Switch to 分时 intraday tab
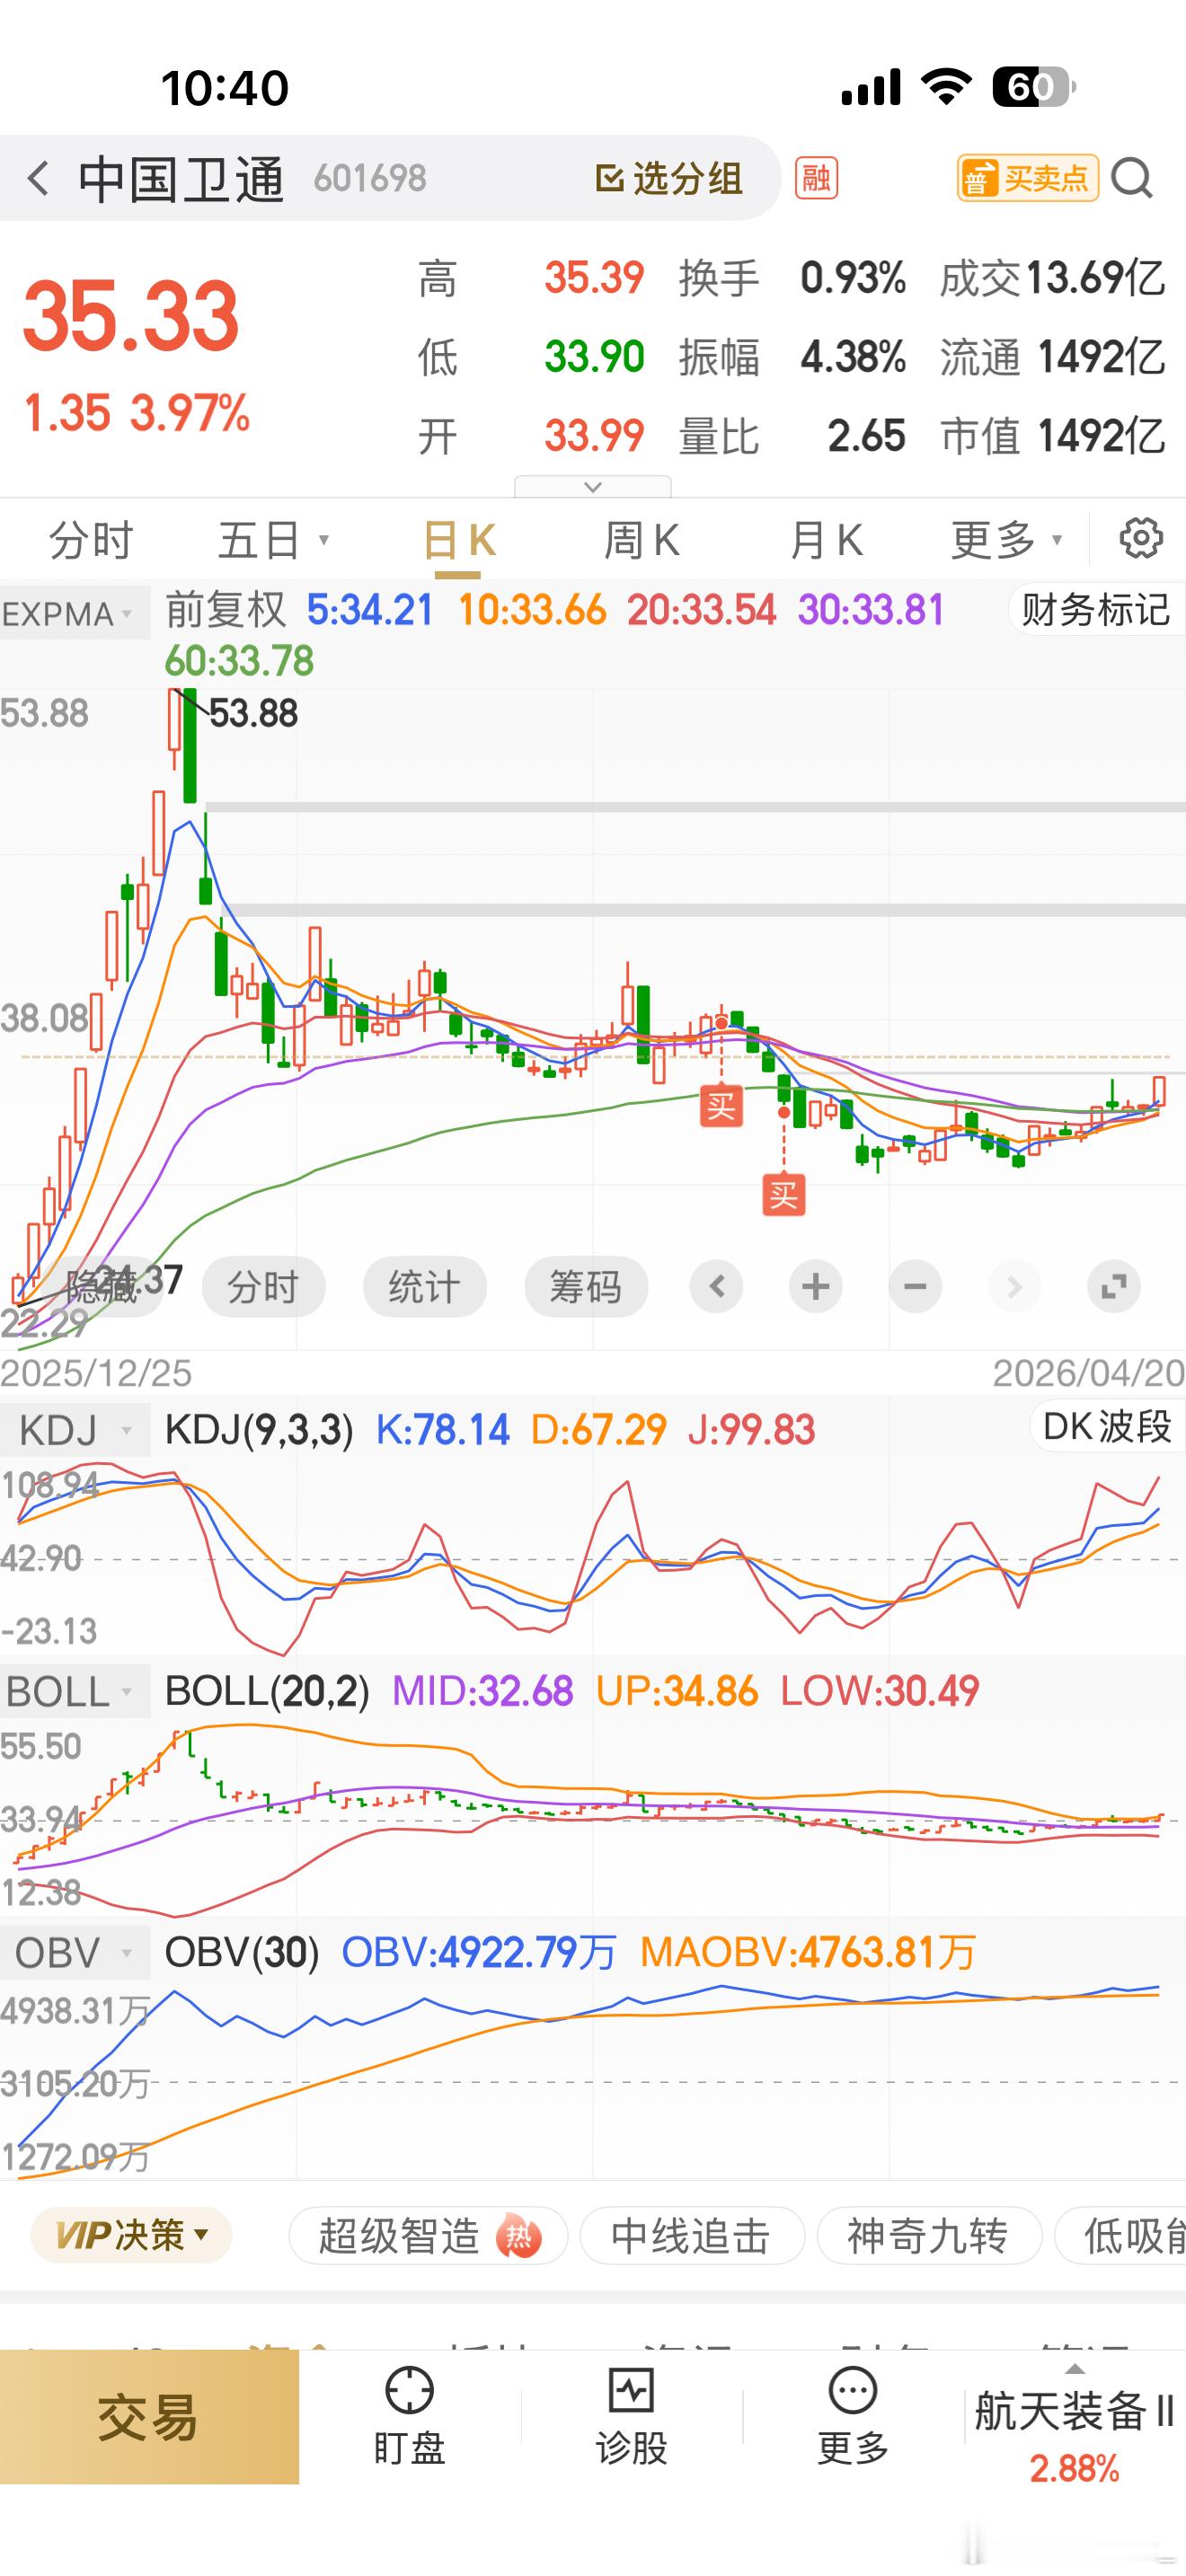 91,541
